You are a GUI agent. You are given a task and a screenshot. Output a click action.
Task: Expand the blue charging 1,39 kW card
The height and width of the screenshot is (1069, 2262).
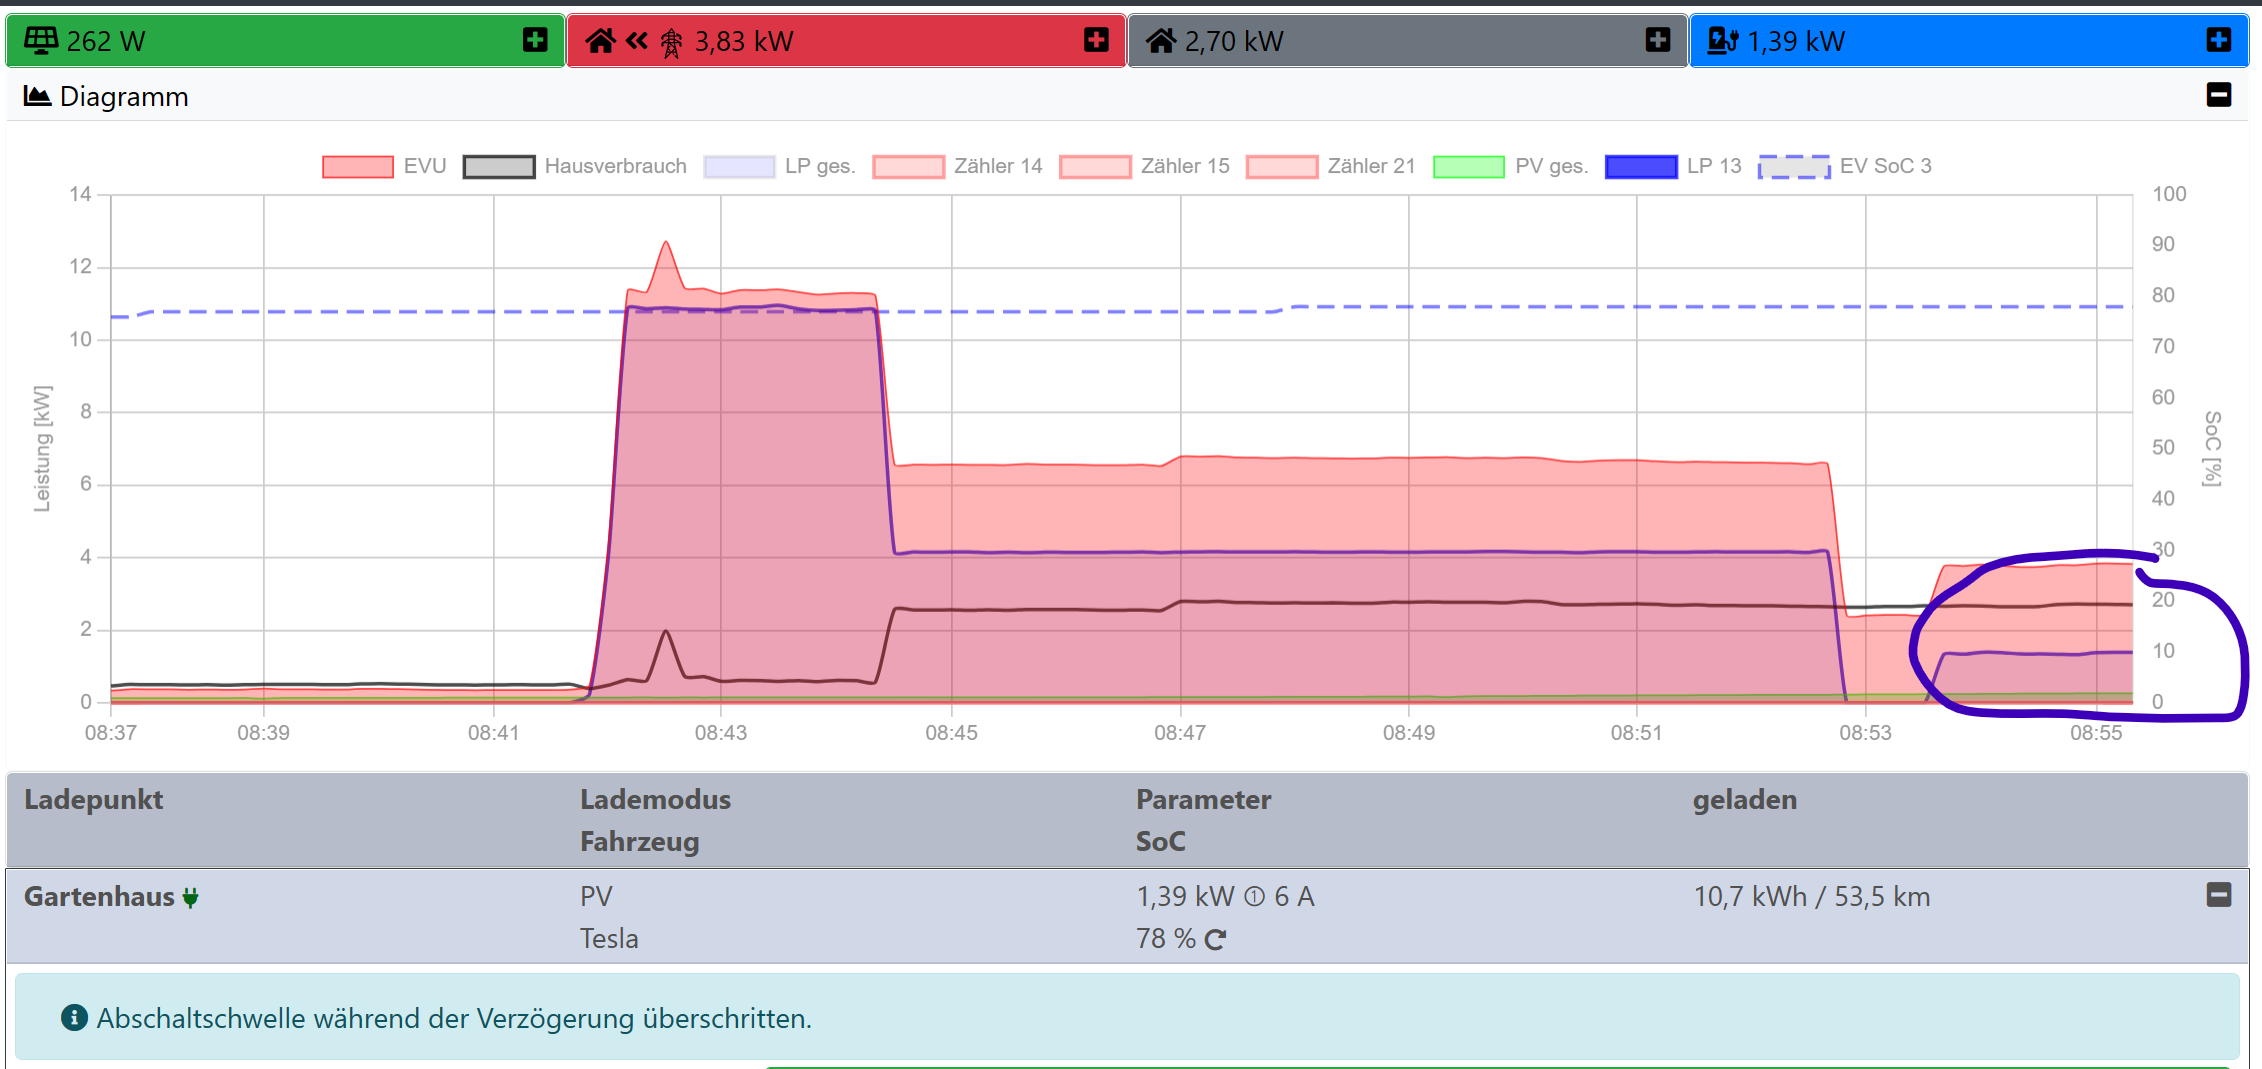click(2219, 40)
